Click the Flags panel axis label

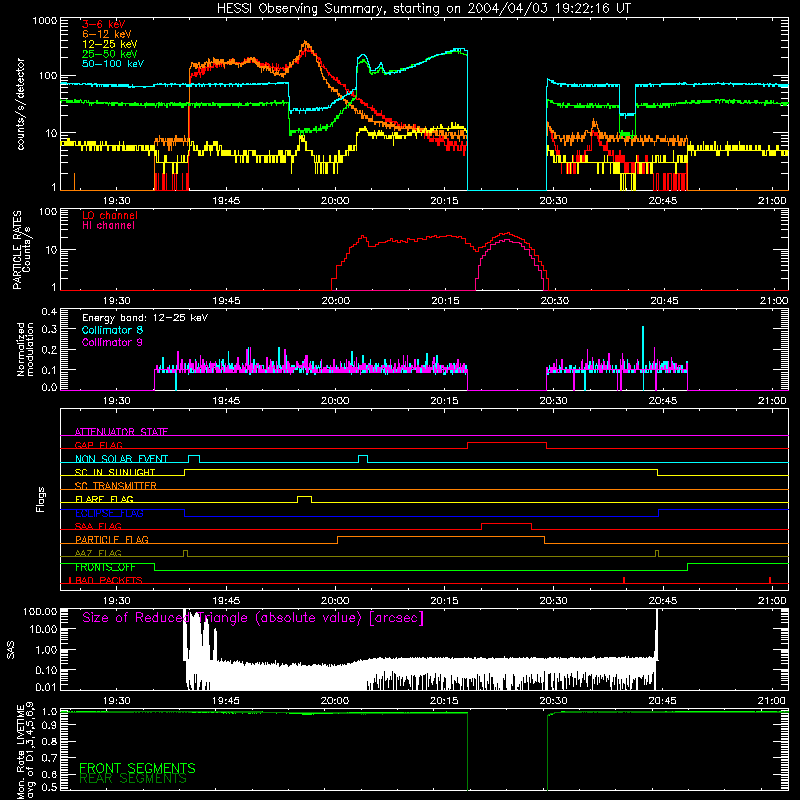(40, 499)
